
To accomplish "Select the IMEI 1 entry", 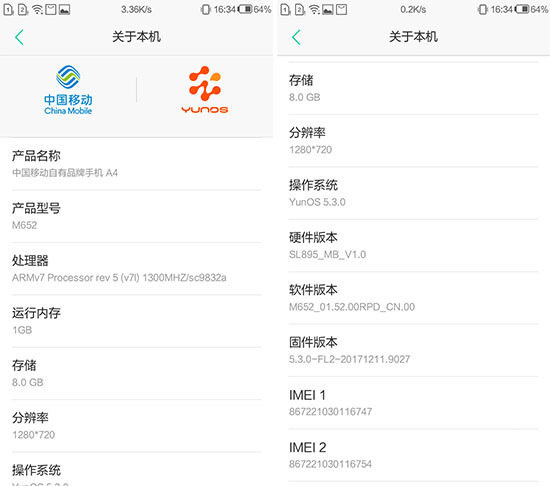I will [x=414, y=403].
